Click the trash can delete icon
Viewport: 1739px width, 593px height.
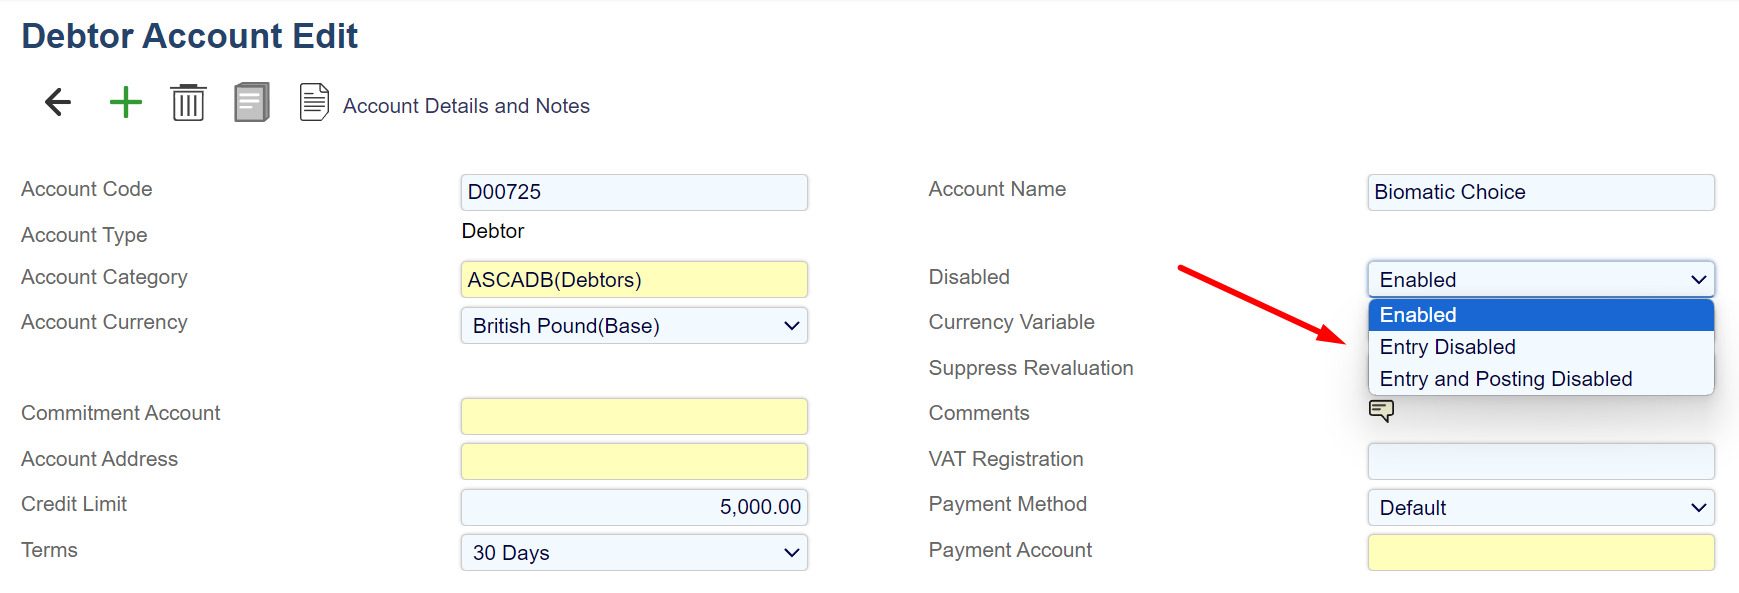(x=188, y=102)
